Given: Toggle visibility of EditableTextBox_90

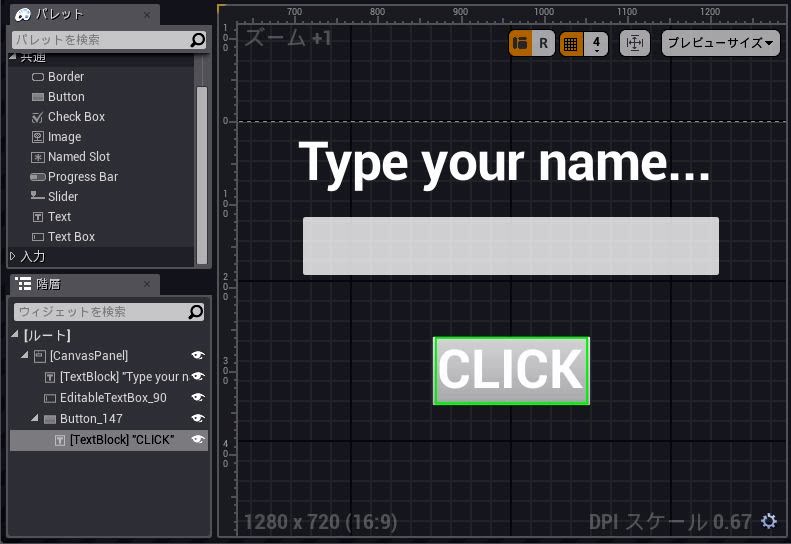Looking at the screenshot, I should 198,398.
